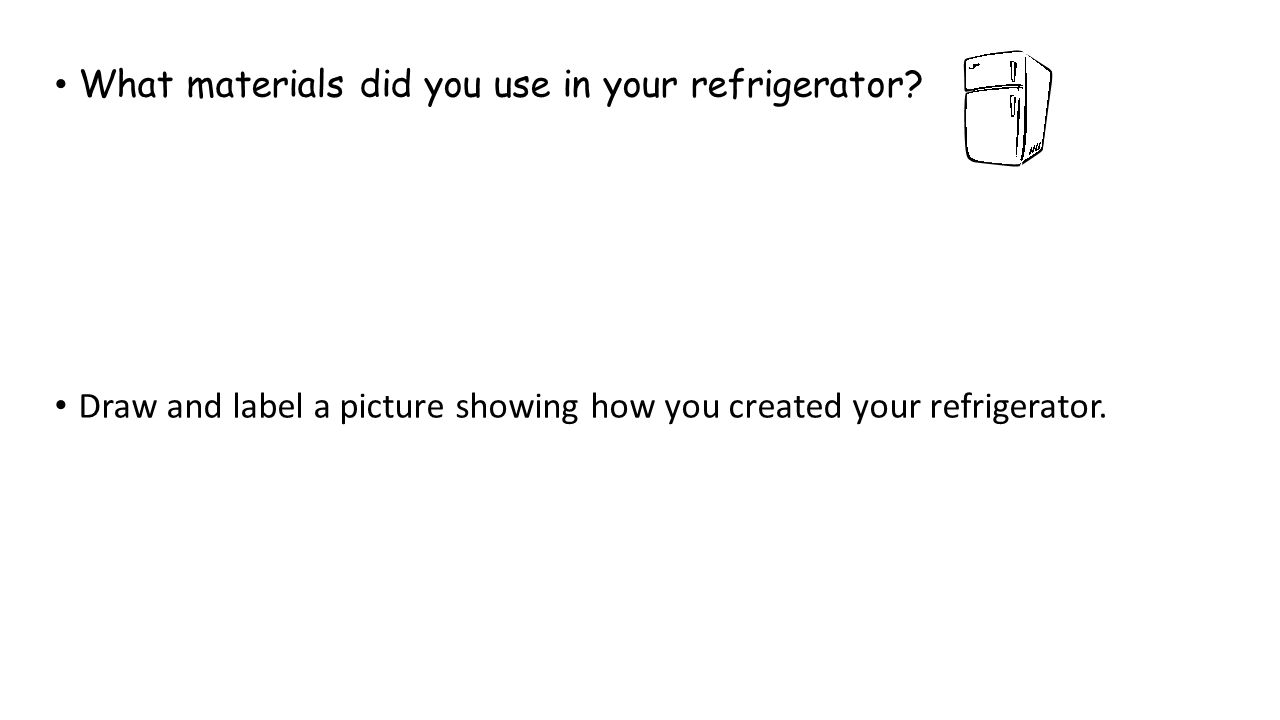Click the lower door of the refrigerator drawing

[993, 126]
